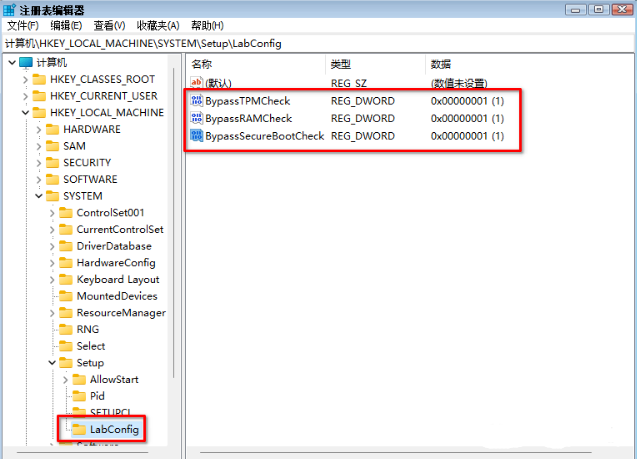Click the BypassRAMCheck DWORD value icon
Viewport: 637px width, 459px height.
click(196, 118)
